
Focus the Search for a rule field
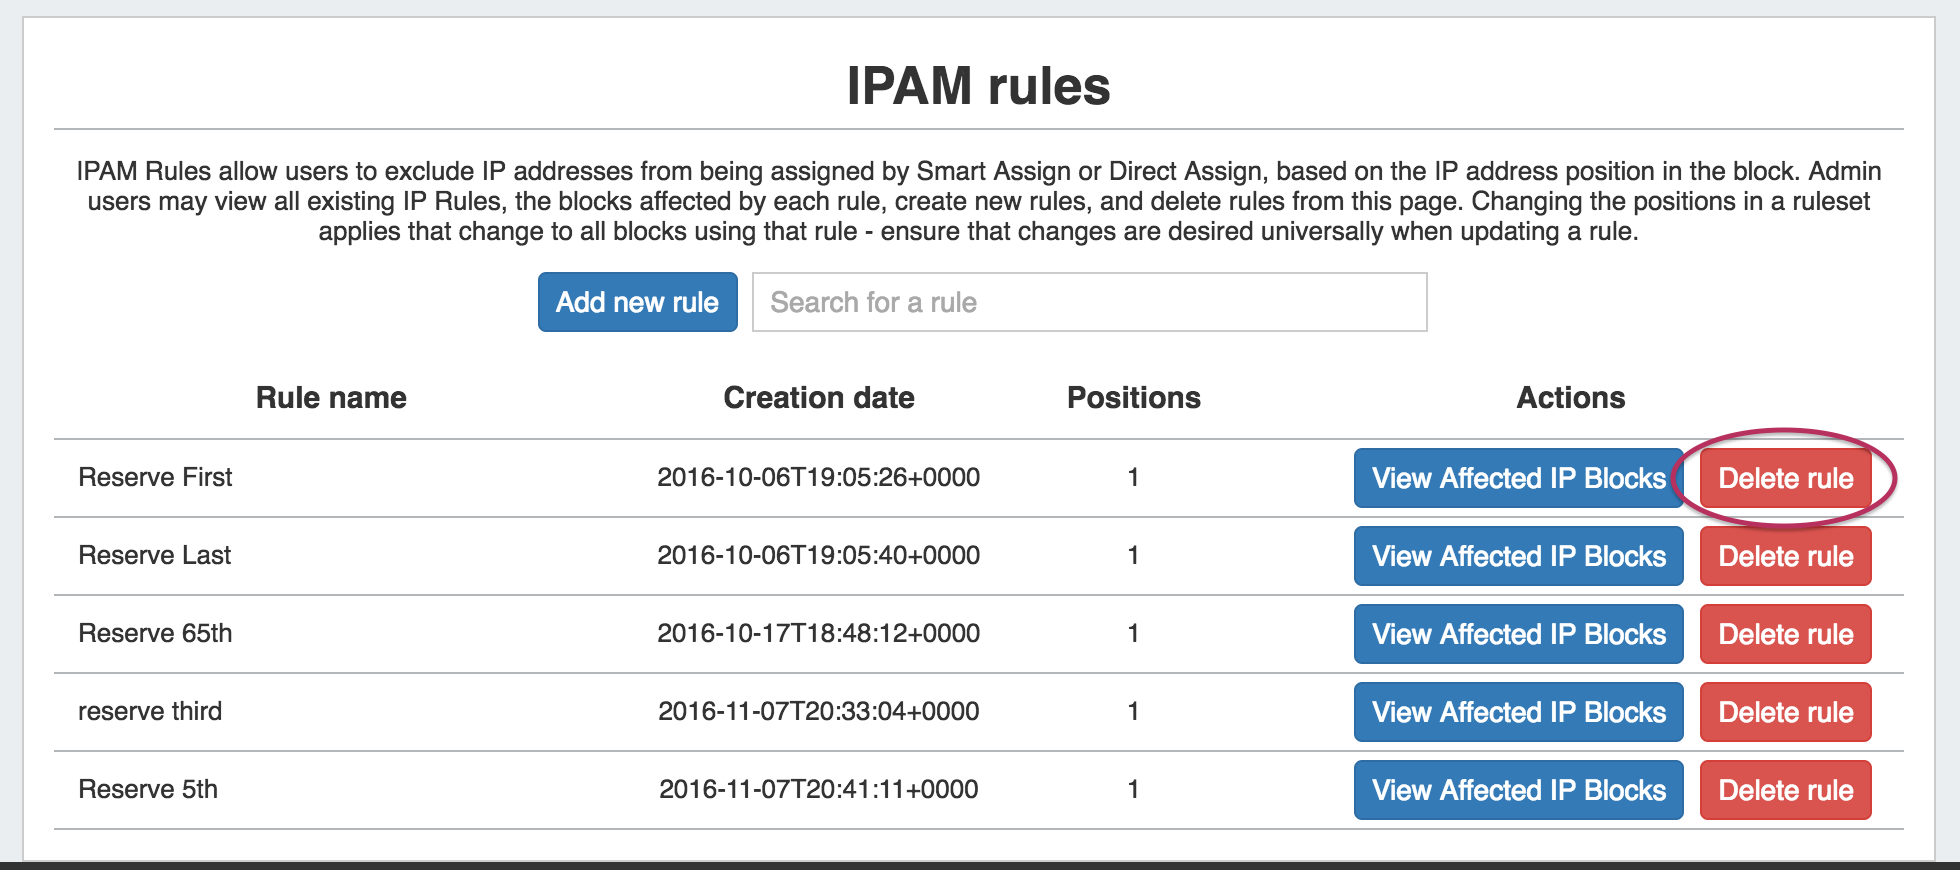click(1089, 302)
